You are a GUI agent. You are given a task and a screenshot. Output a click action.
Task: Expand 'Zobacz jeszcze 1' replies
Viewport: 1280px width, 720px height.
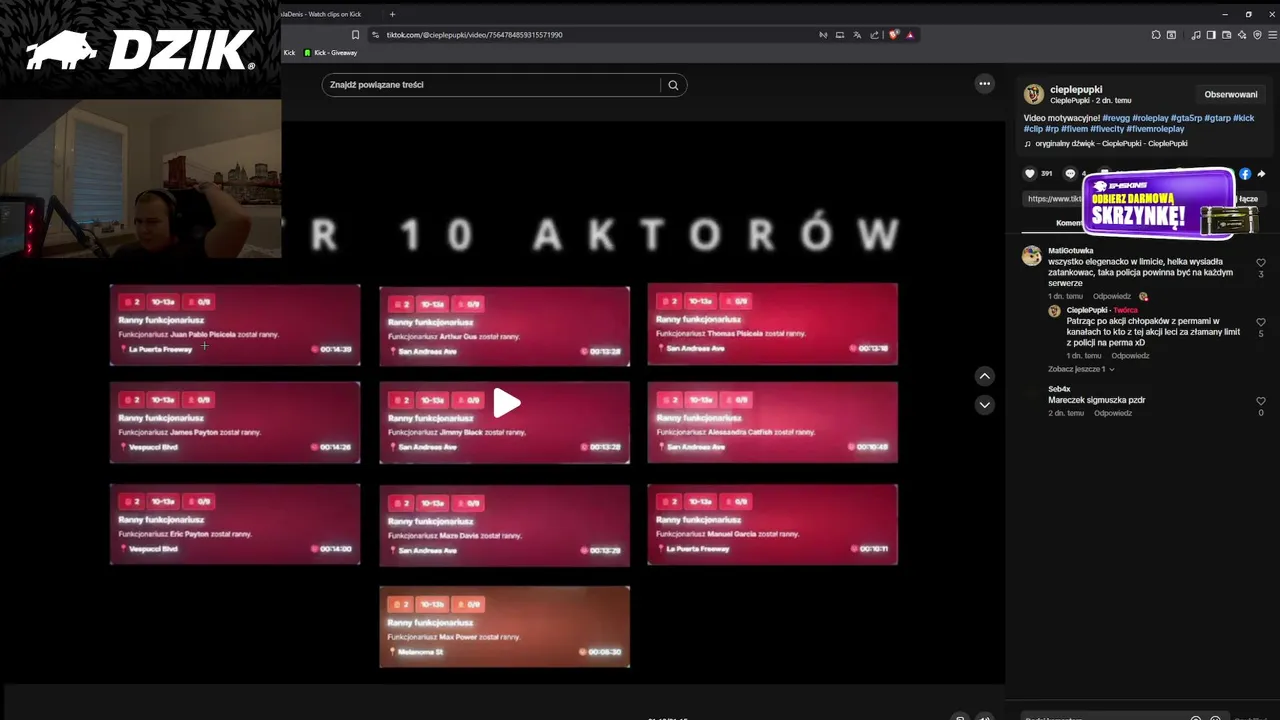1081,369
